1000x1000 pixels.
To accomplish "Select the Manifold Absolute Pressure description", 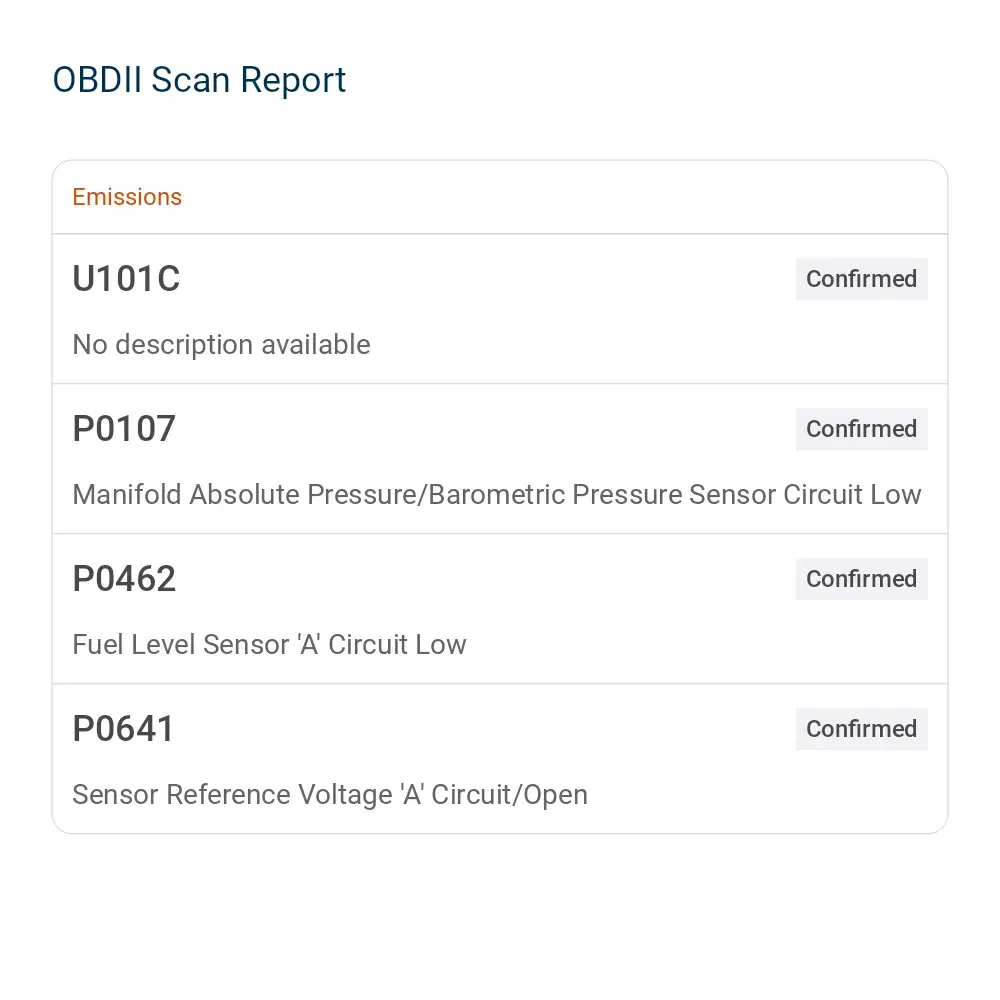I will pyautogui.click(x=497, y=494).
